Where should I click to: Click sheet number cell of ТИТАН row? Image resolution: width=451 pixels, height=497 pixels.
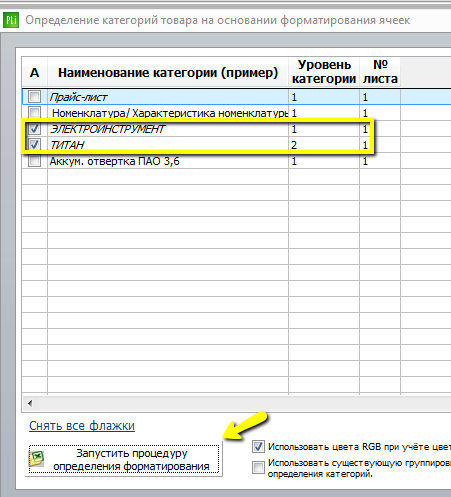click(380, 145)
